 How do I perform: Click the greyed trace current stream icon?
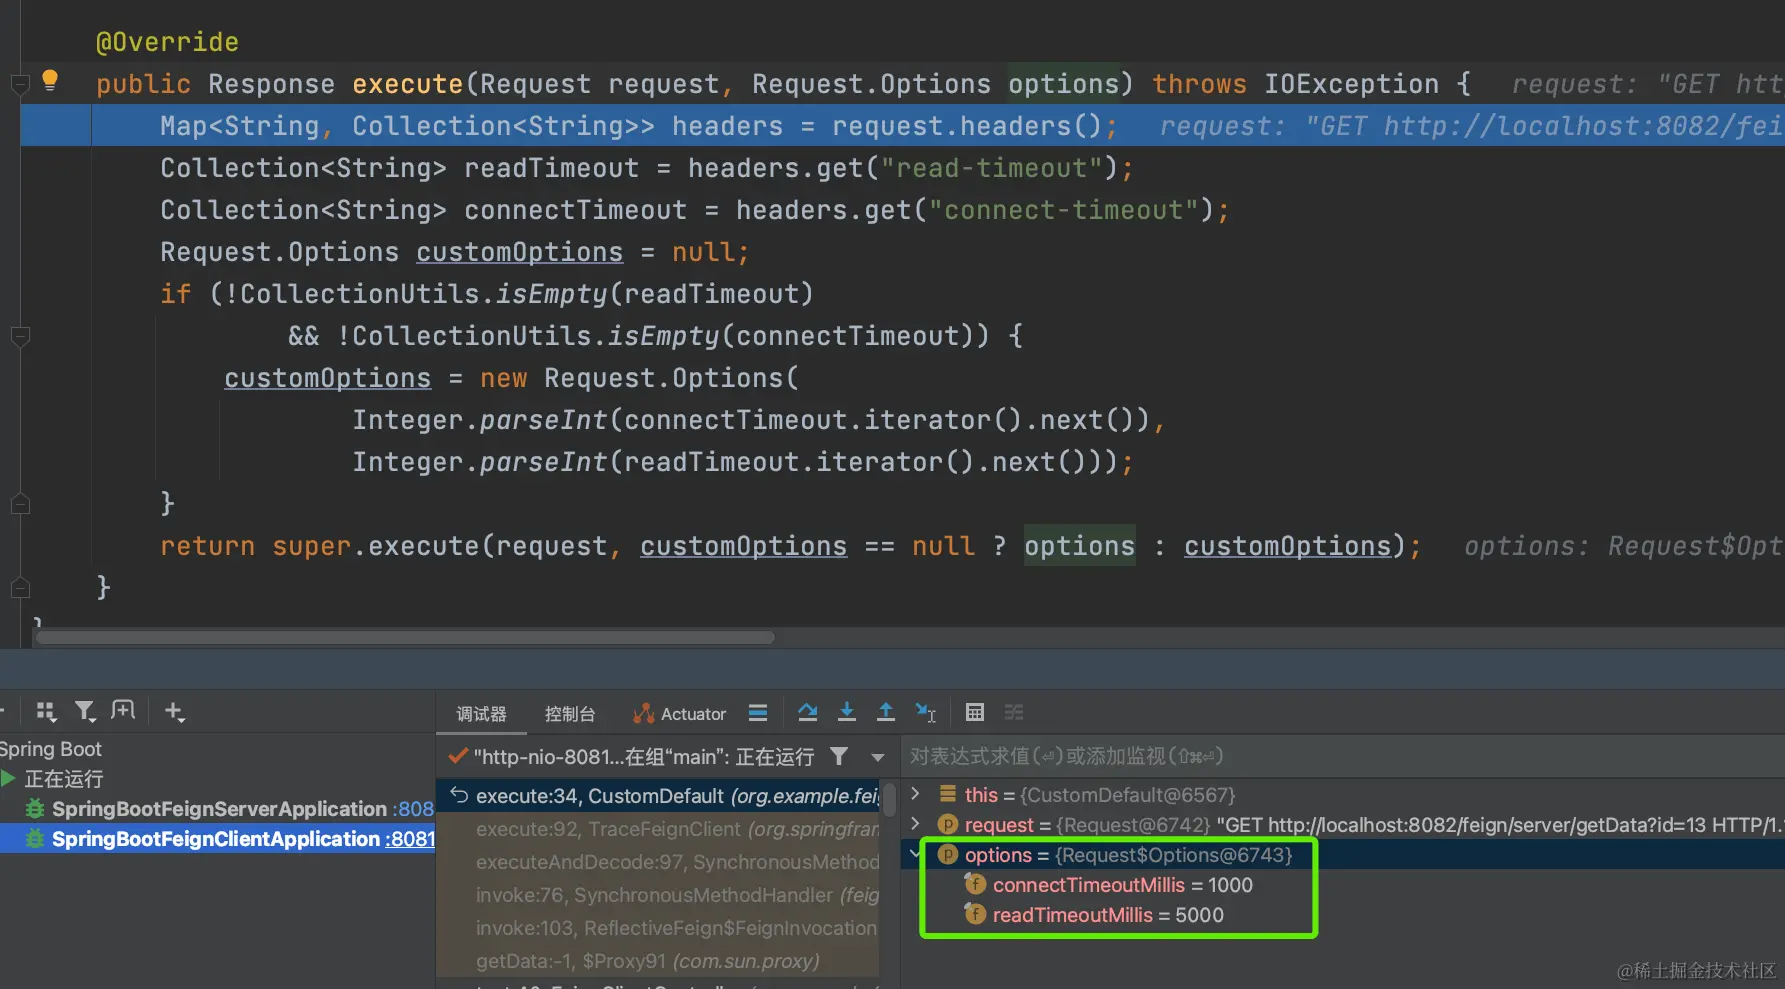[x=1014, y=712]
